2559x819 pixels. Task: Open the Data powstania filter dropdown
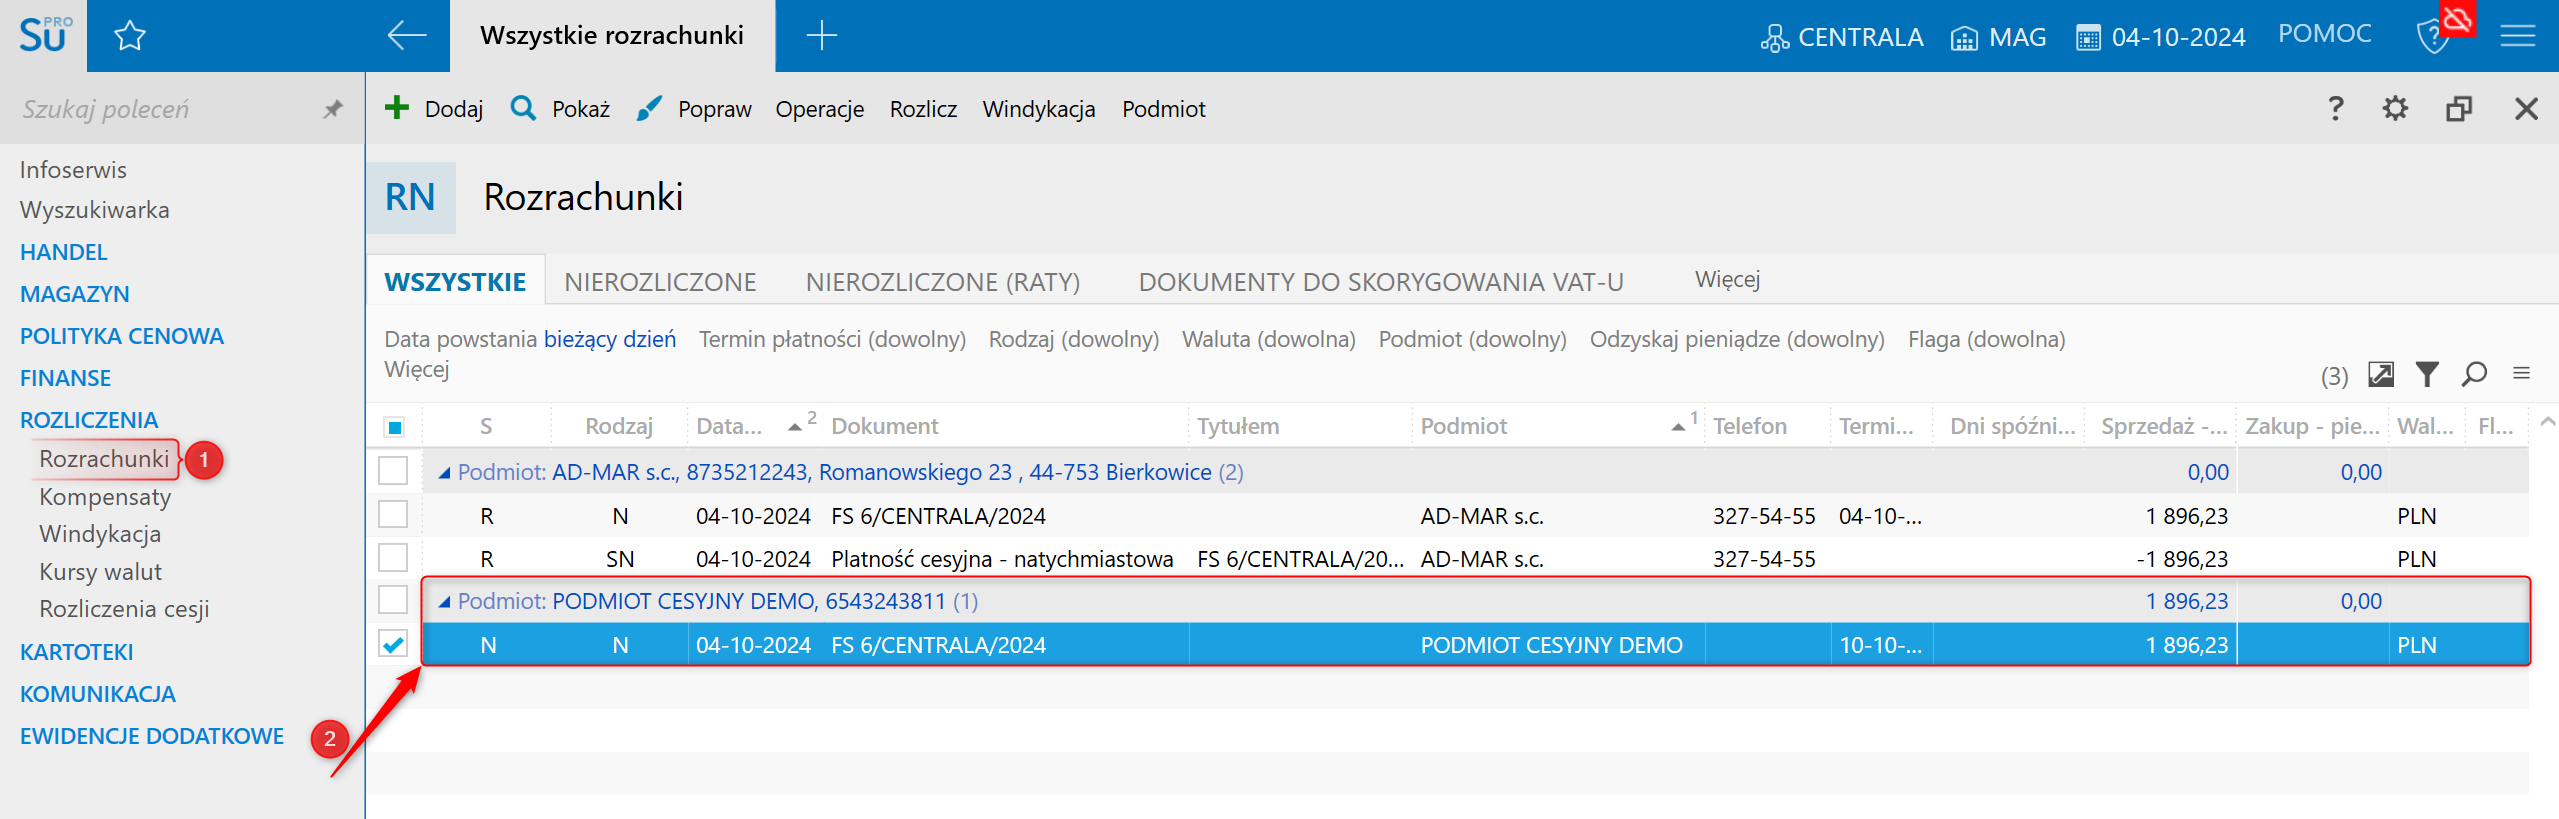pyautogui.click(x=530, y=340)
